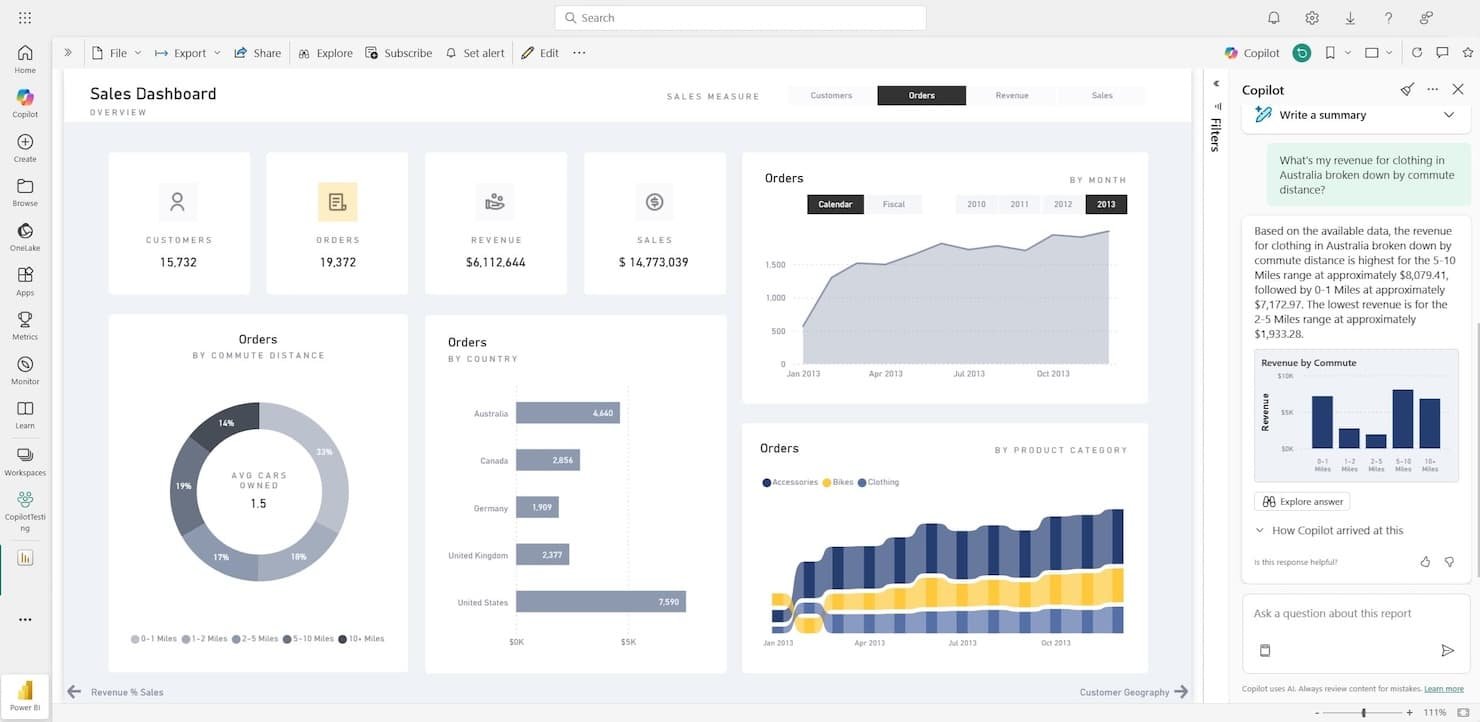This screenshot has width=1480, height=722.
Task: Give a thumbs up on Copilot's response
Action: [1425, 561]
